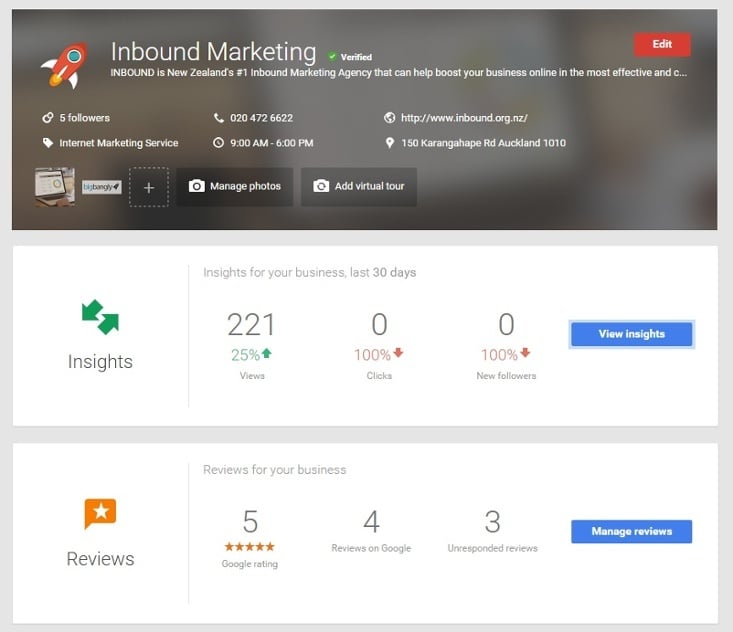Click the business description text line

coord(399,72)
